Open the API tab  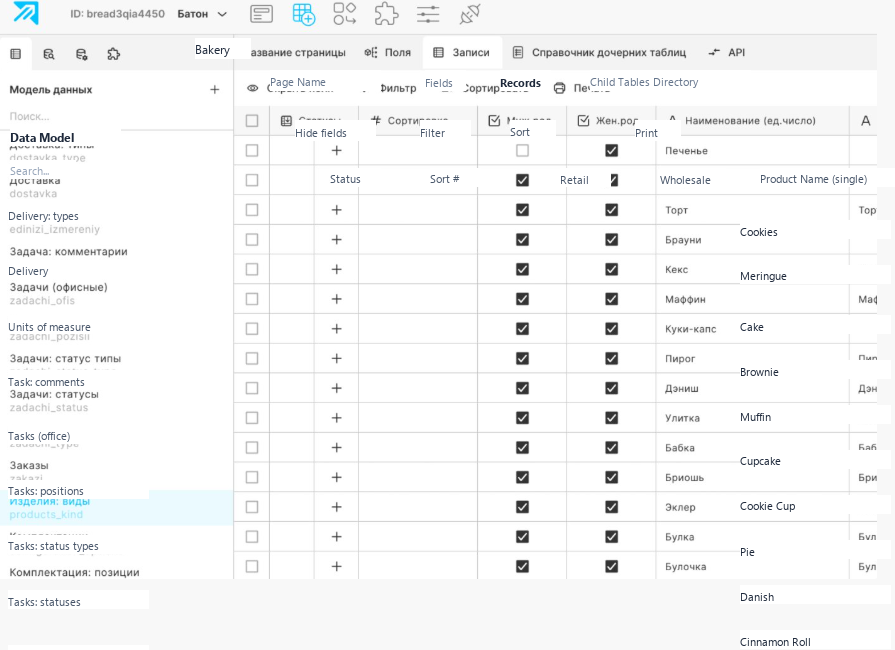[x=727, y=53]
